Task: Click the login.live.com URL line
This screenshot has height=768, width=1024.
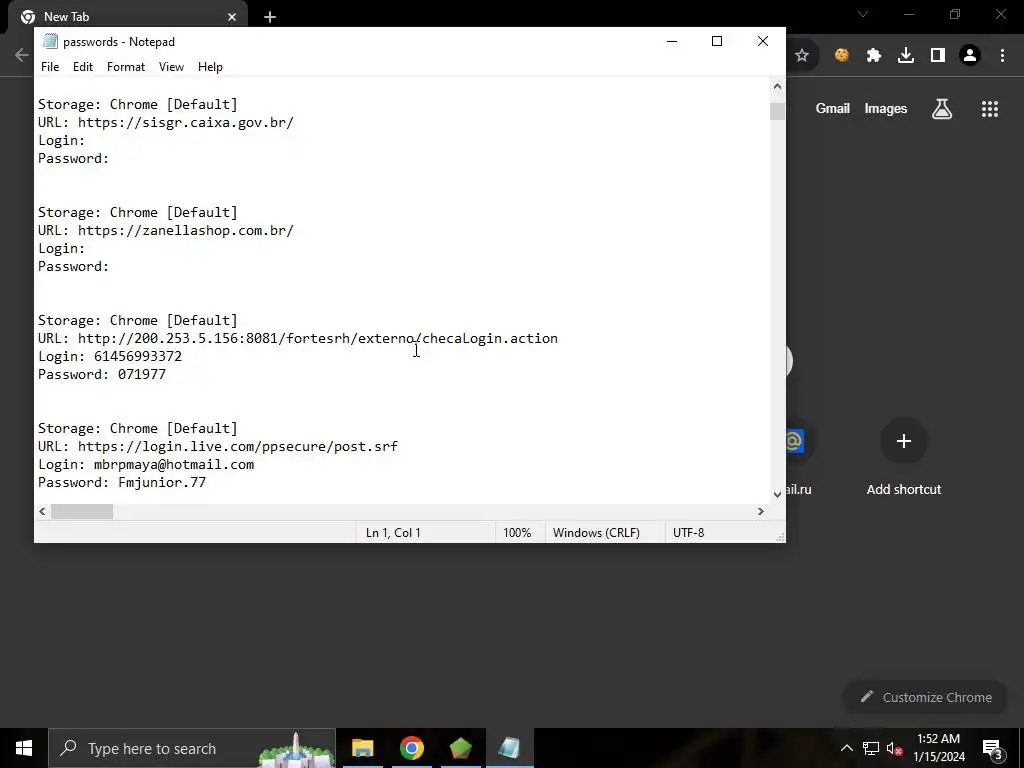Action: pos(217,446)
